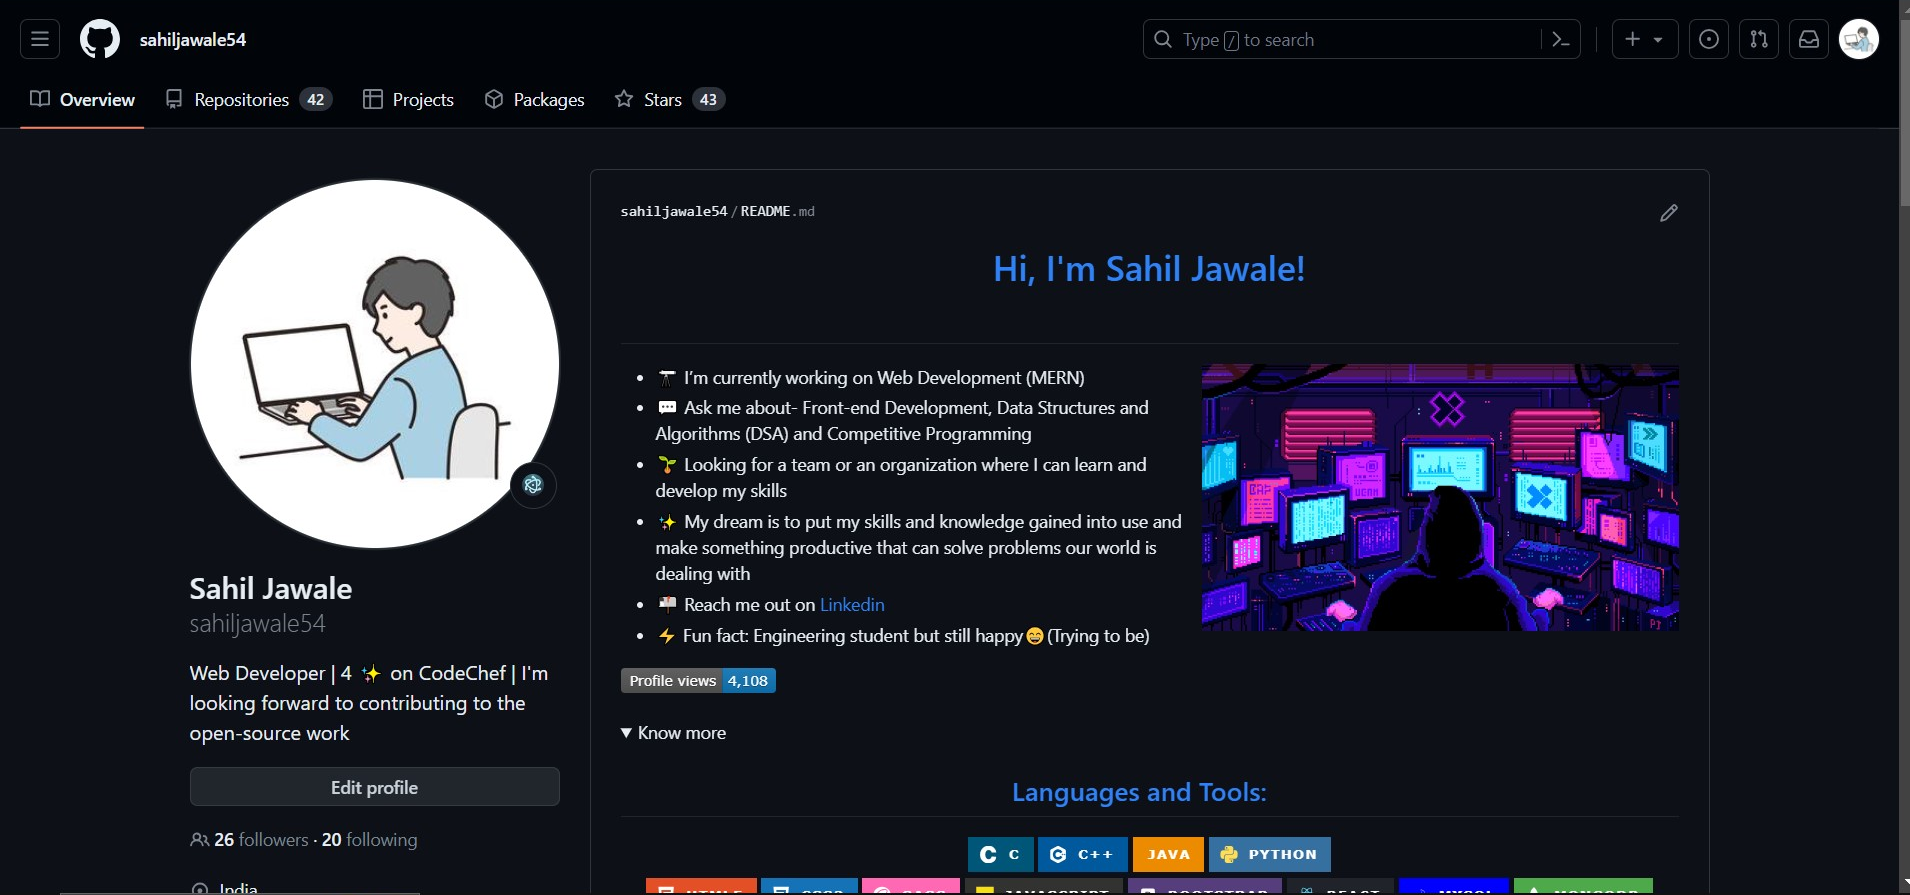Collapse the Know more details section
Screen dimensions: 1910x895
click(673, 733)
